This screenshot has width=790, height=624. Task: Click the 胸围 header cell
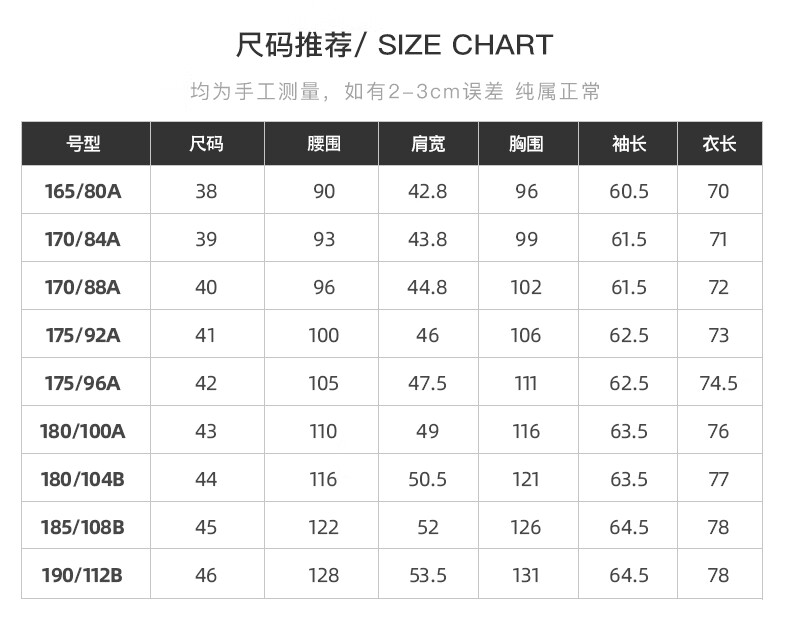526,144
